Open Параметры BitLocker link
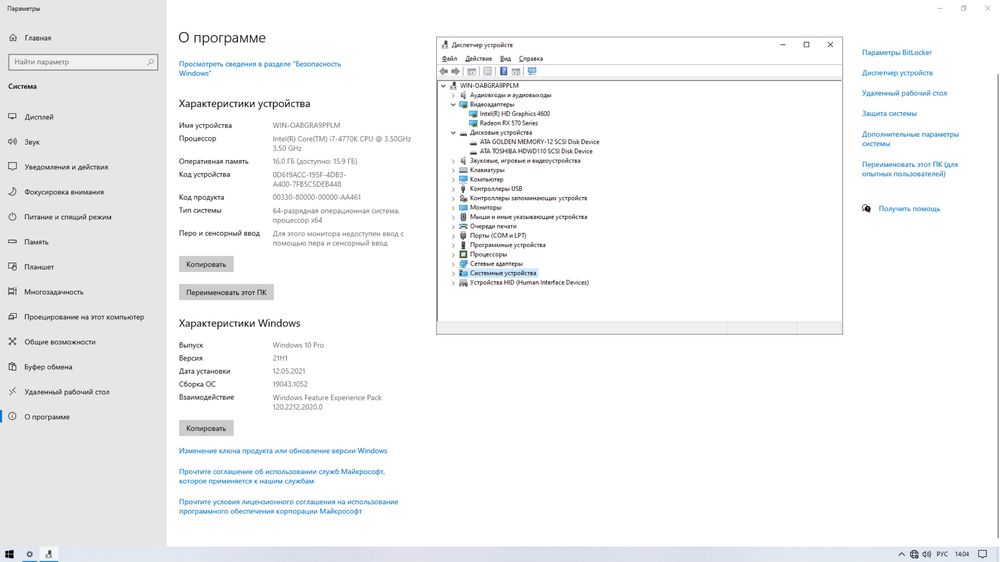Screen dimensions: 1000x562 click(897, 52)
